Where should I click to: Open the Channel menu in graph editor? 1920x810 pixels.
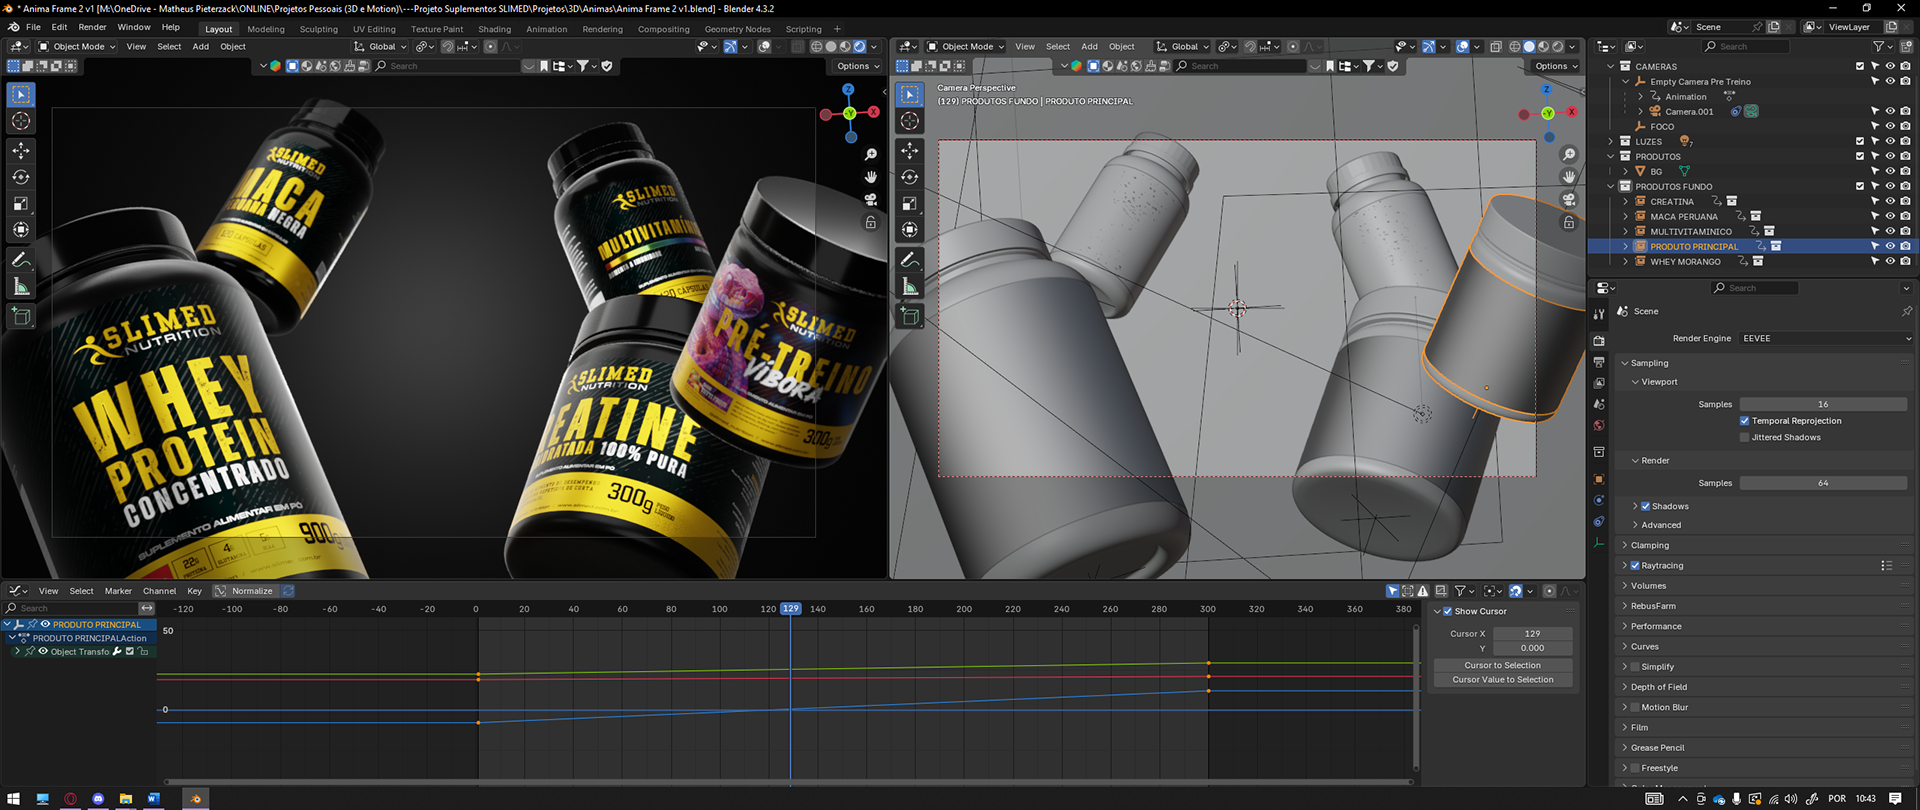pos(160,591)
